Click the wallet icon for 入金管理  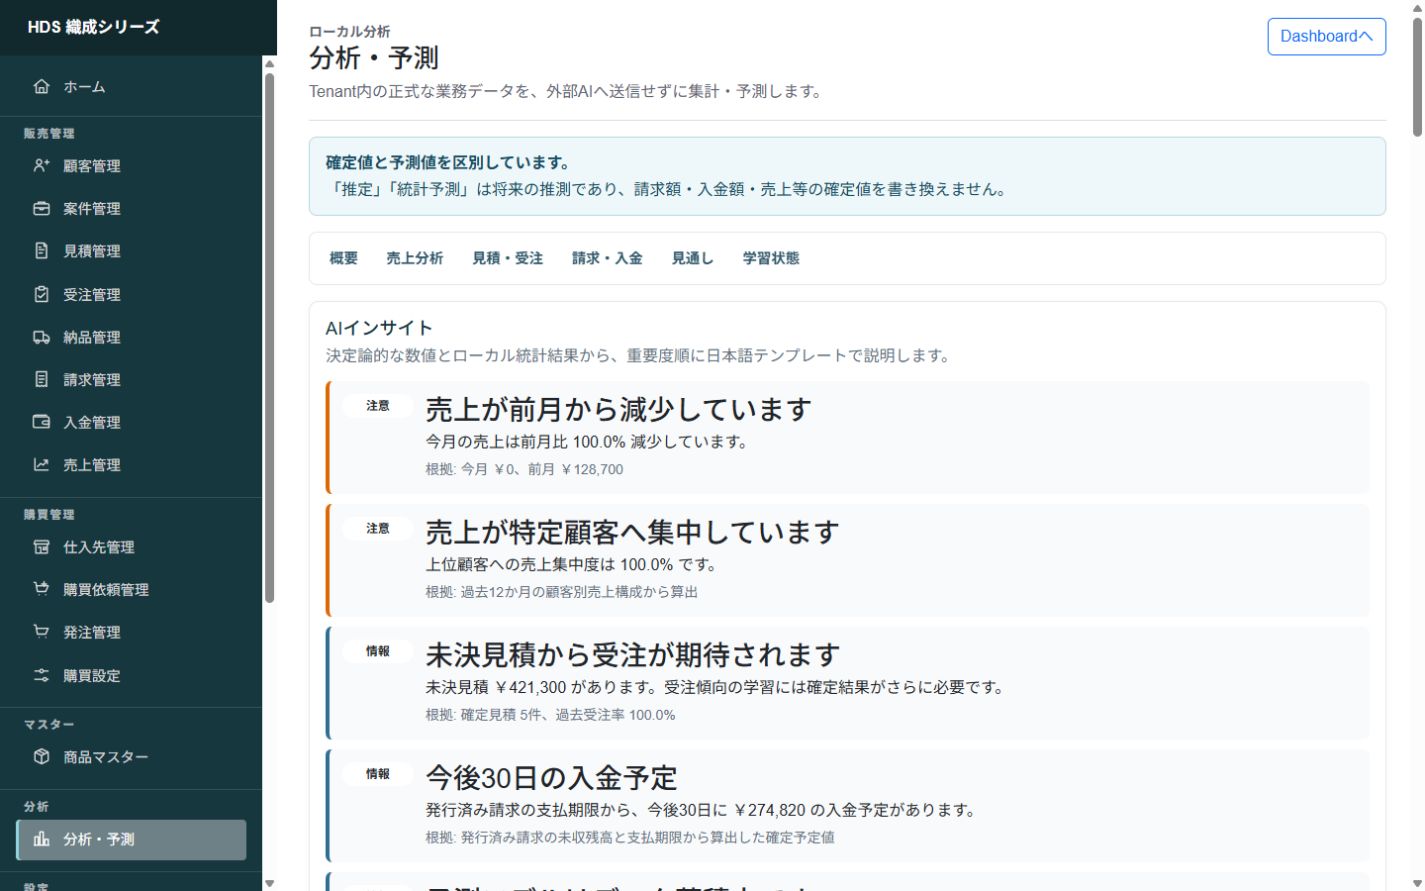(41, 423)
